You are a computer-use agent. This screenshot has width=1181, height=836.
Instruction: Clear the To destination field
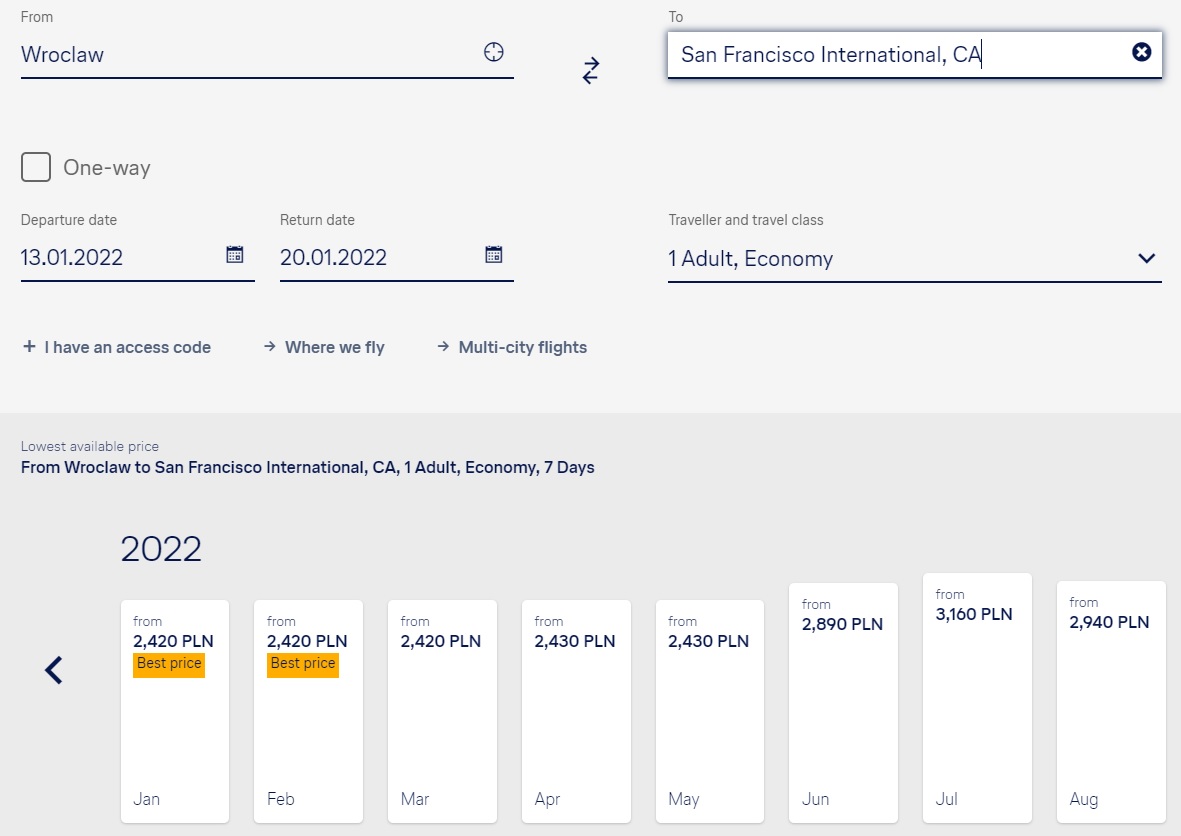pos(1141,51)
